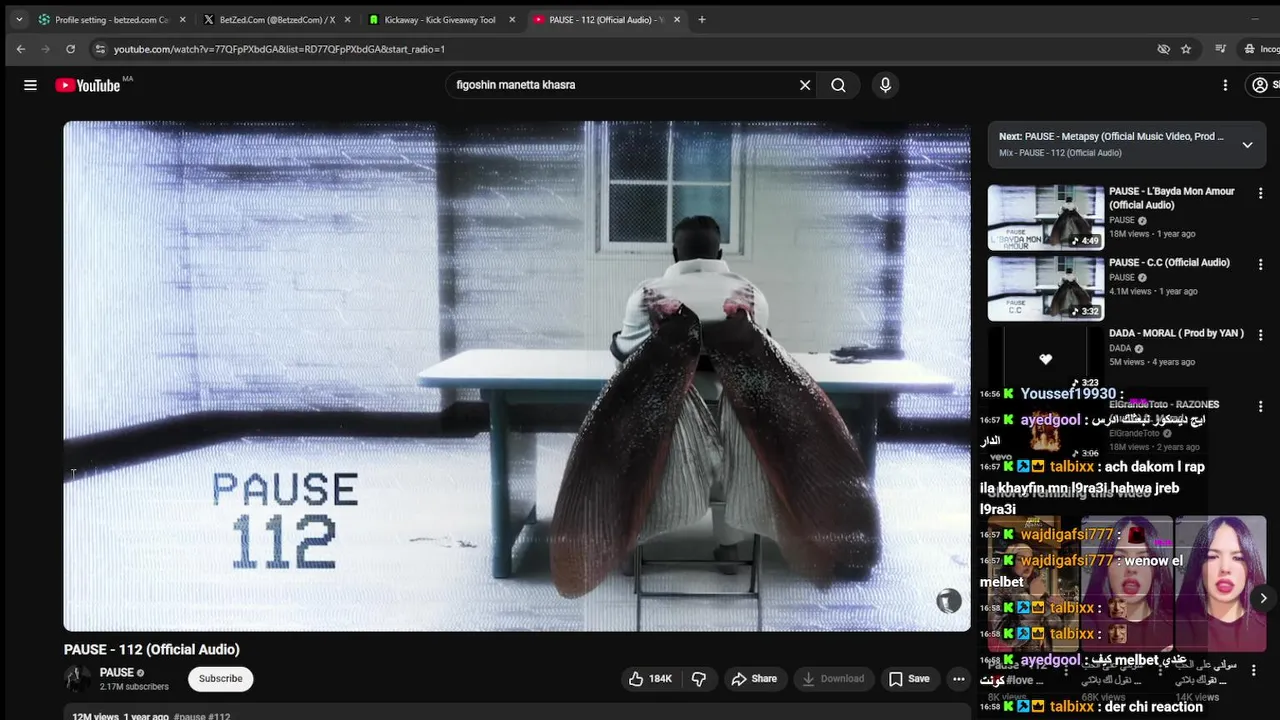Open the YouTube guide hamburger menu
The height and width of the screenshot is (720, 1280).
click(30, 85)
